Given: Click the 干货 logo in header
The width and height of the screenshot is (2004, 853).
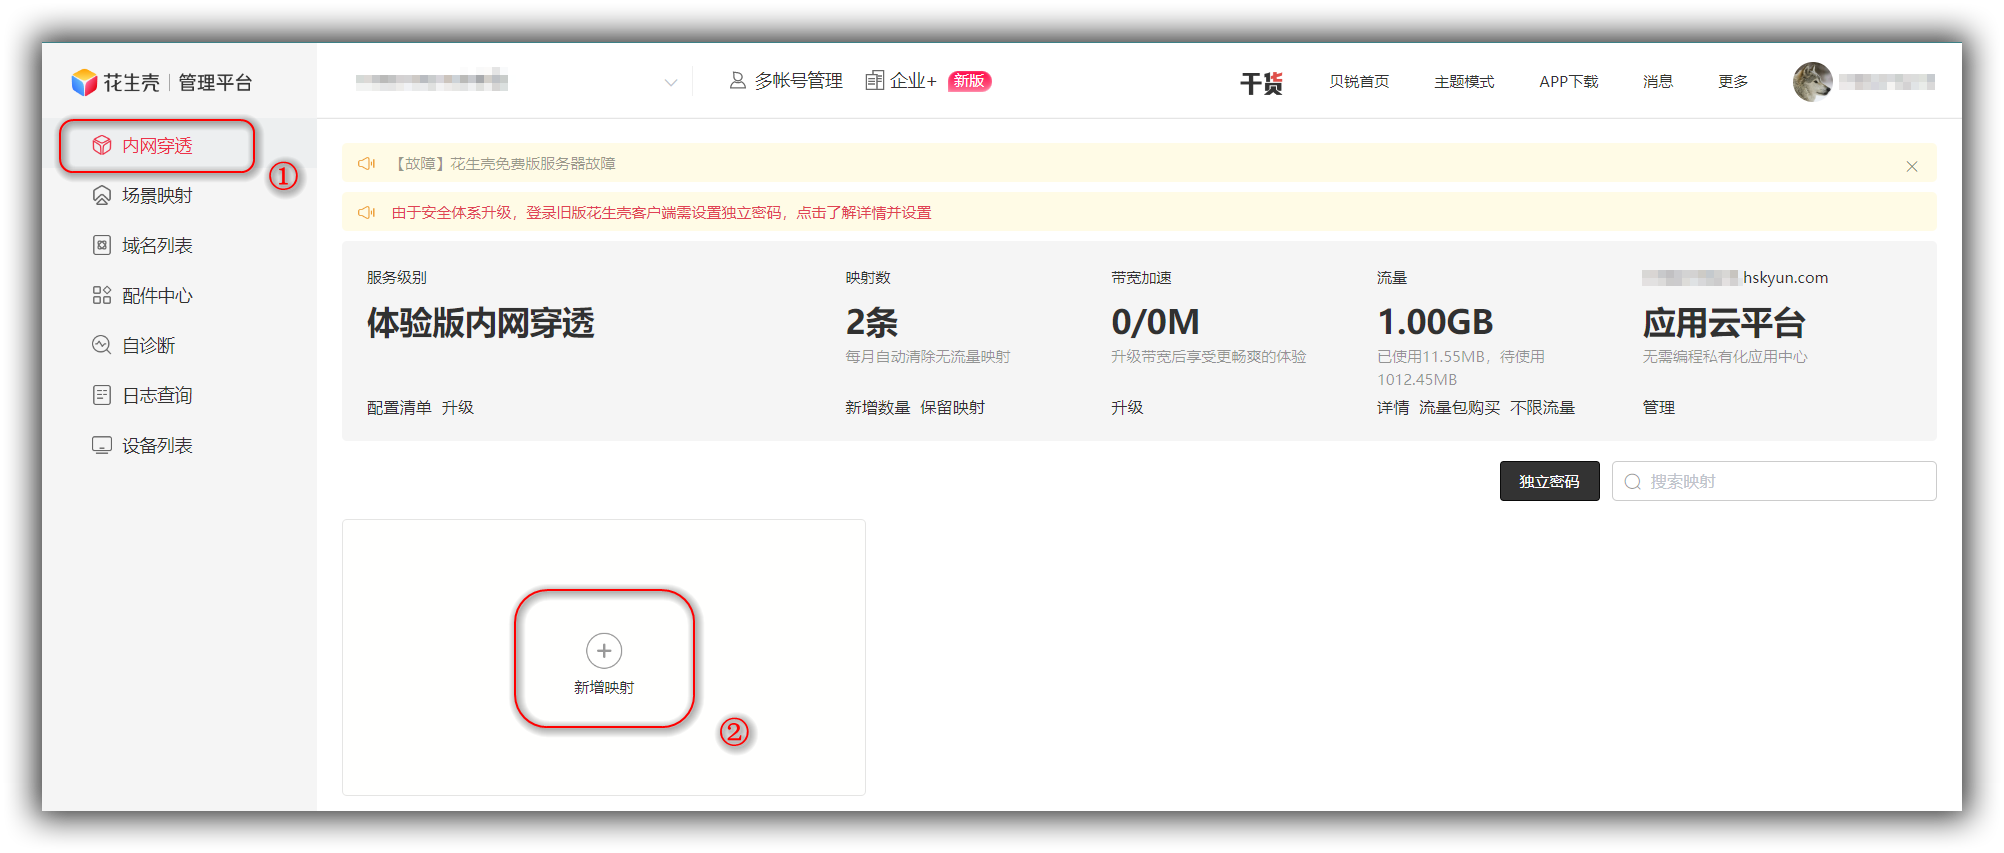Looking at the screenshot, I should [1261, 83].
